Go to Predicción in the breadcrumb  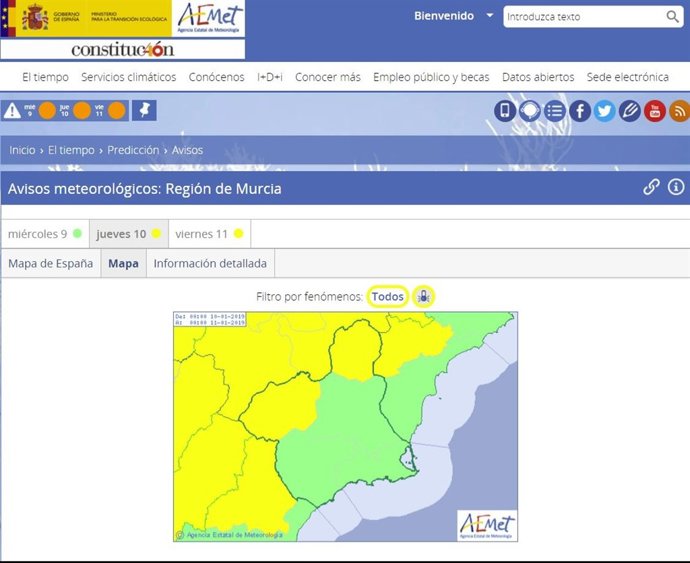tap(133, 150)
